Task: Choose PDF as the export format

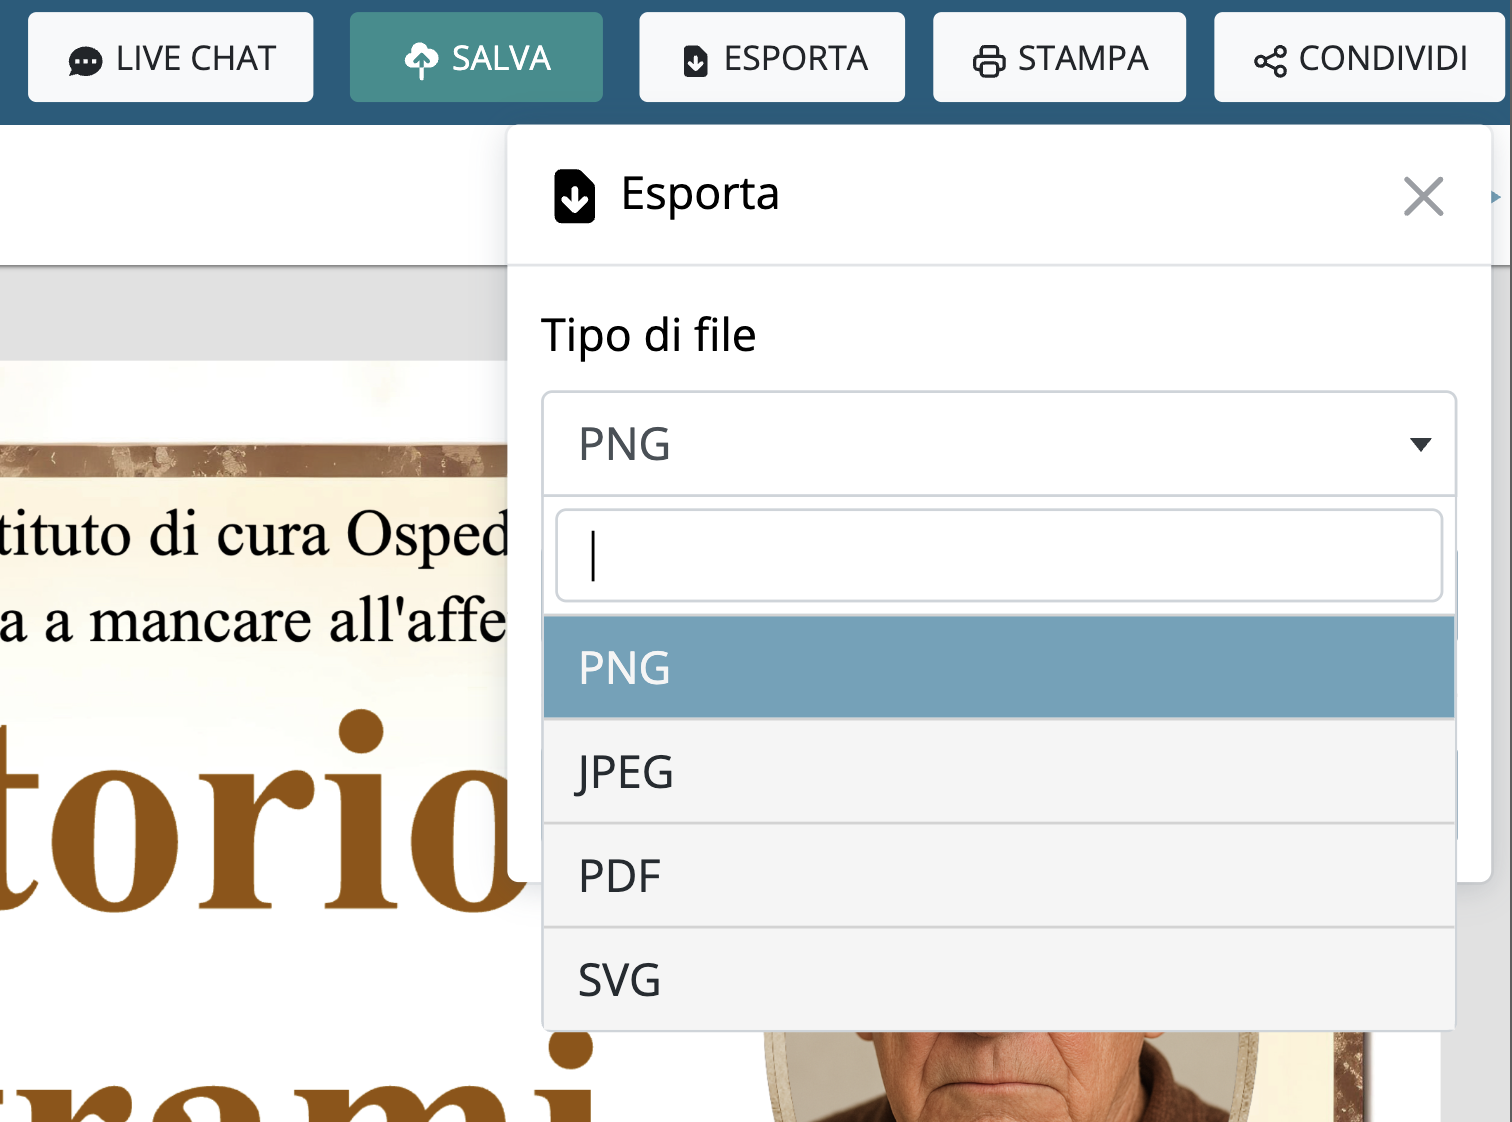Action: click(998, 876)
